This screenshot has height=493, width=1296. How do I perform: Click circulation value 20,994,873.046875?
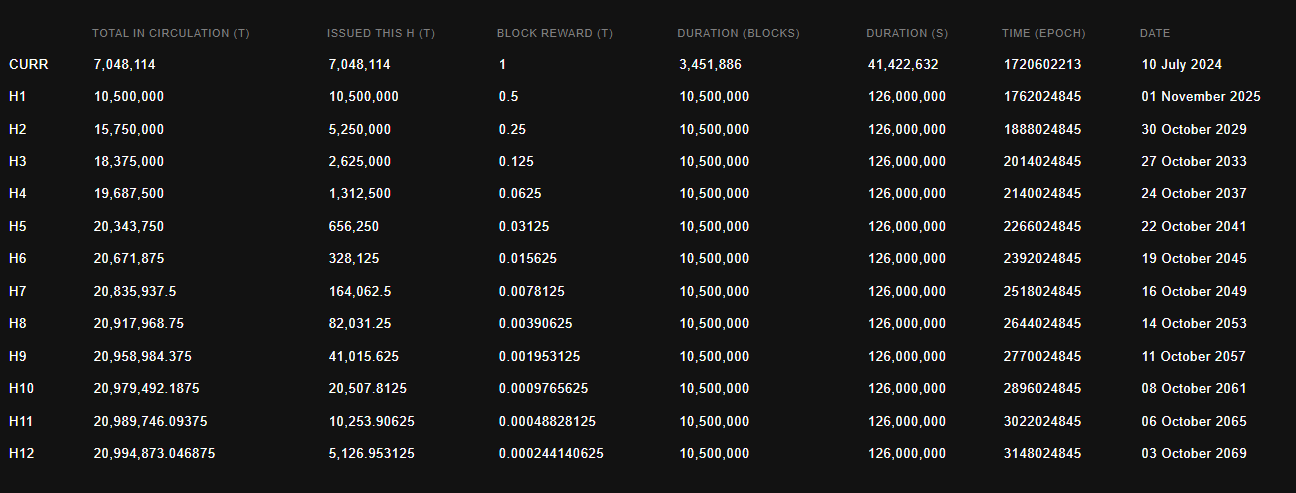click(154, 454)
